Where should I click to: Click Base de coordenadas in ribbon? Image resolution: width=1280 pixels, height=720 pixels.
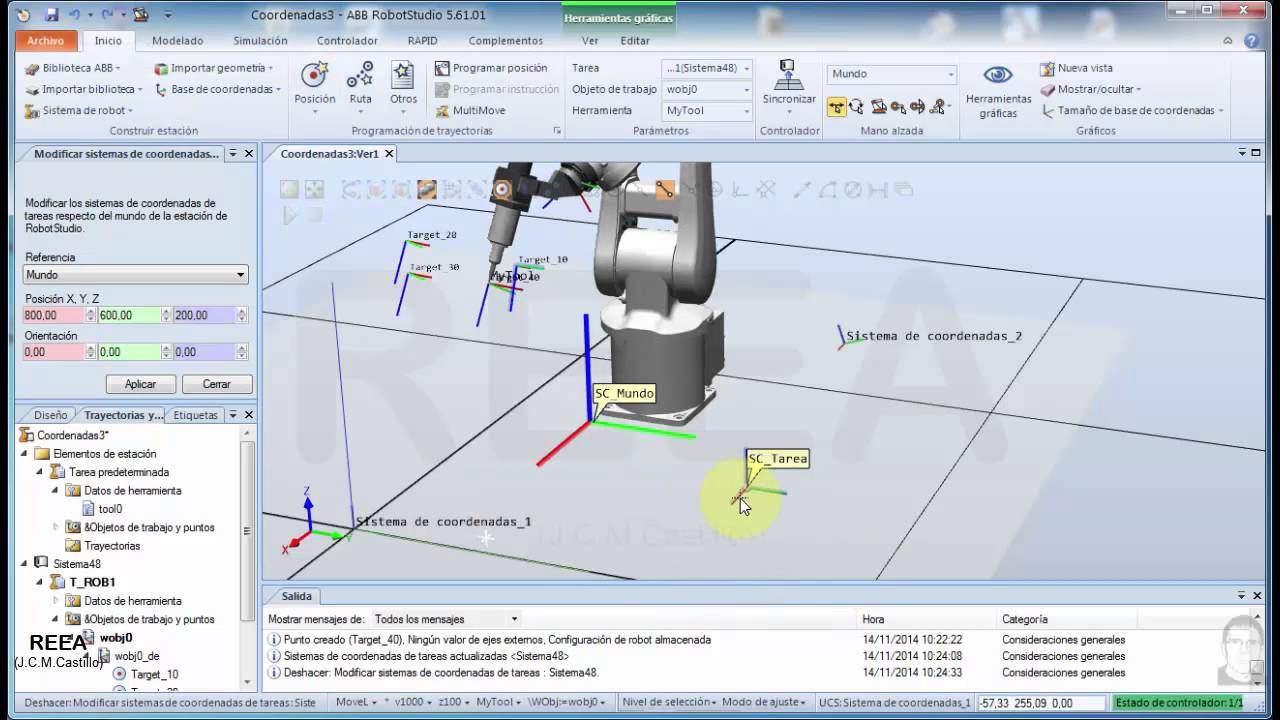pyautogui.click(x=217, y=89)
